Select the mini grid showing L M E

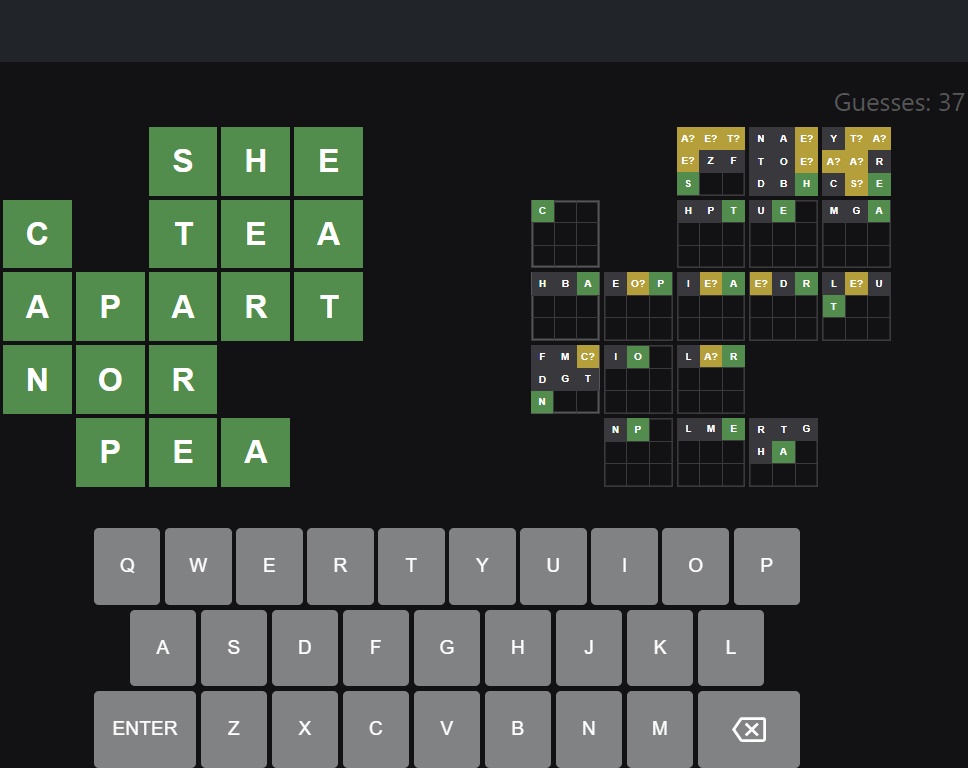[x=711, y=452]
